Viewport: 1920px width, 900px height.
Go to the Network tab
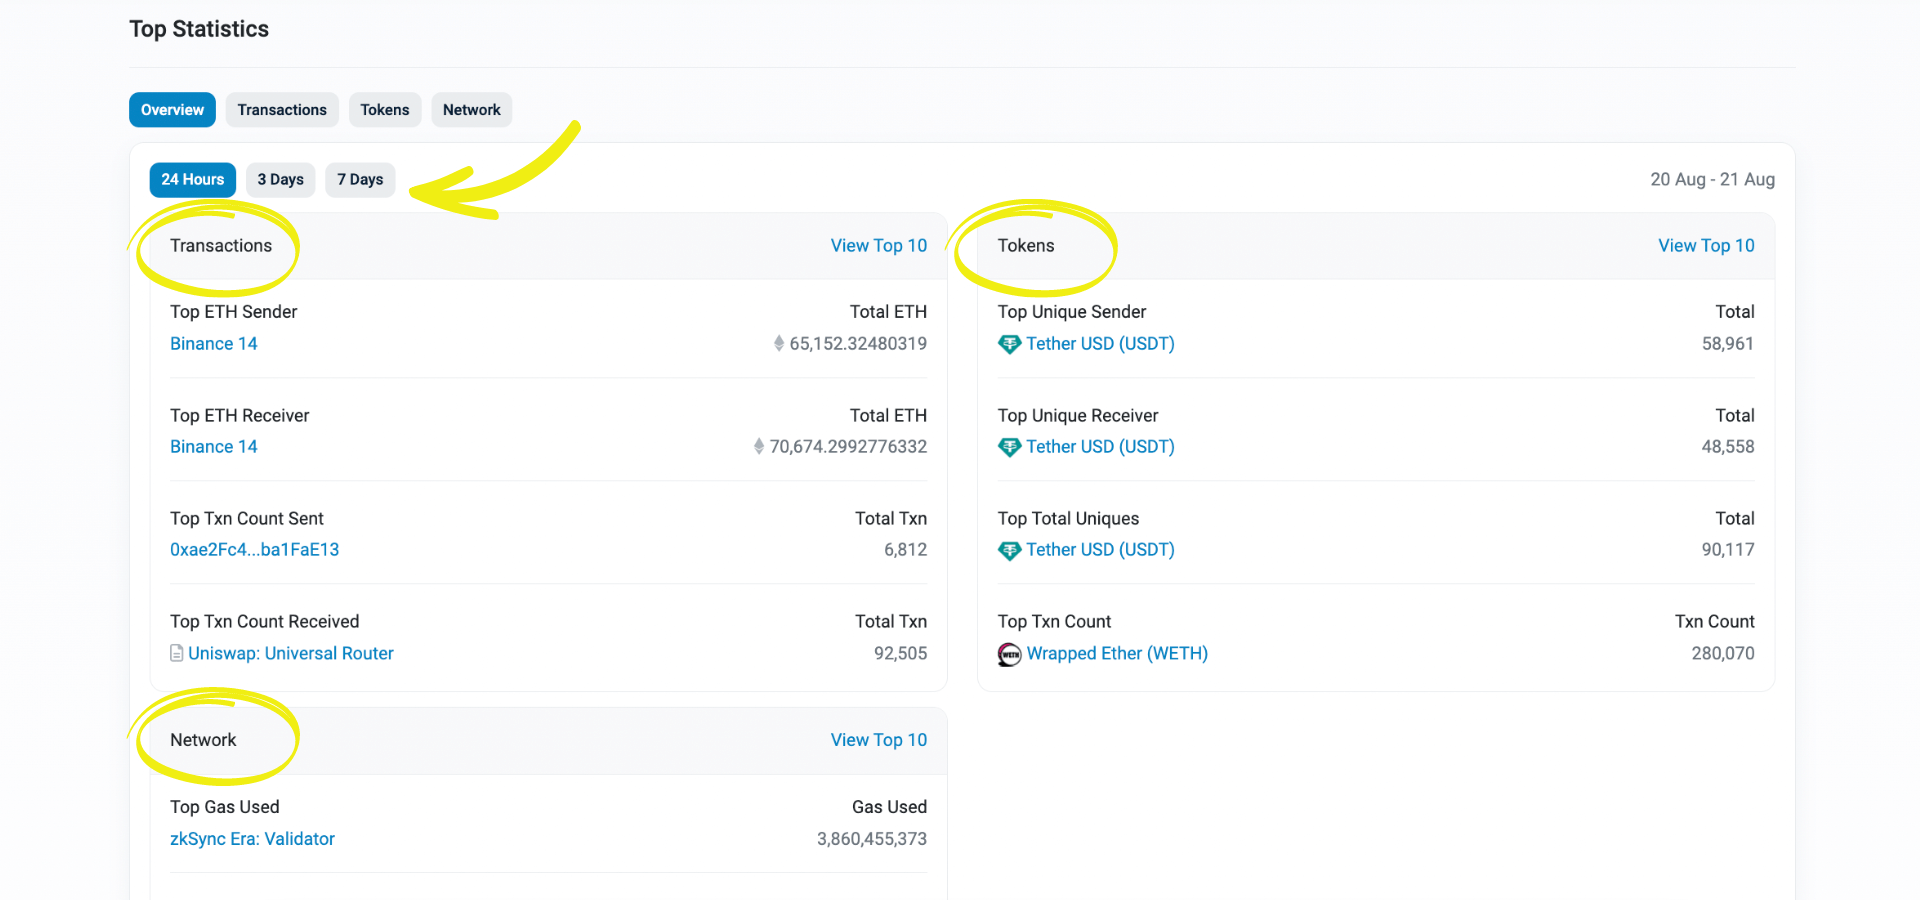click(471, 110)
